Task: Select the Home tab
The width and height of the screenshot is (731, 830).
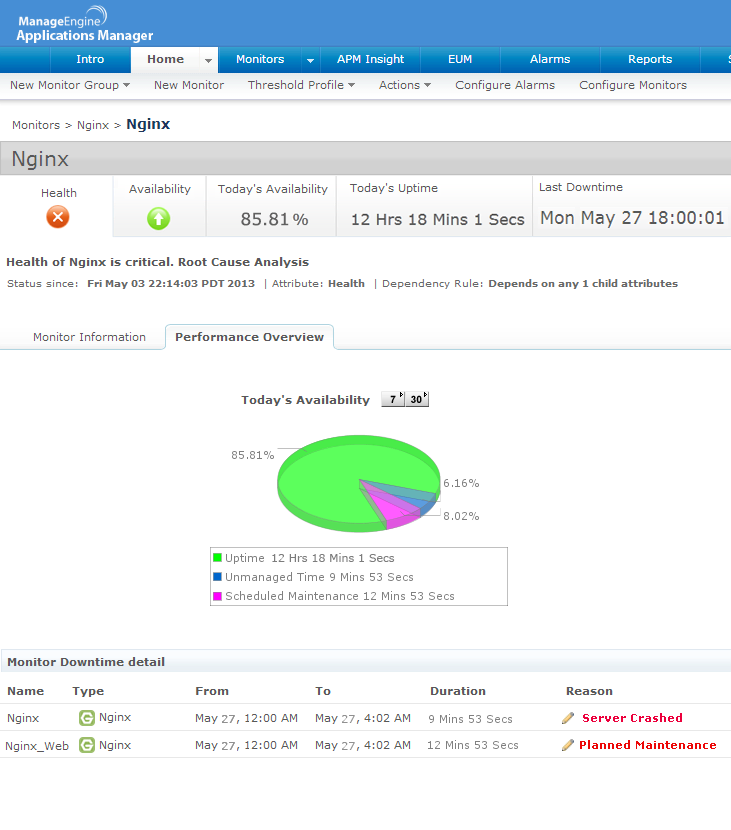Action: pyautogui.click(x=166, y=59)
